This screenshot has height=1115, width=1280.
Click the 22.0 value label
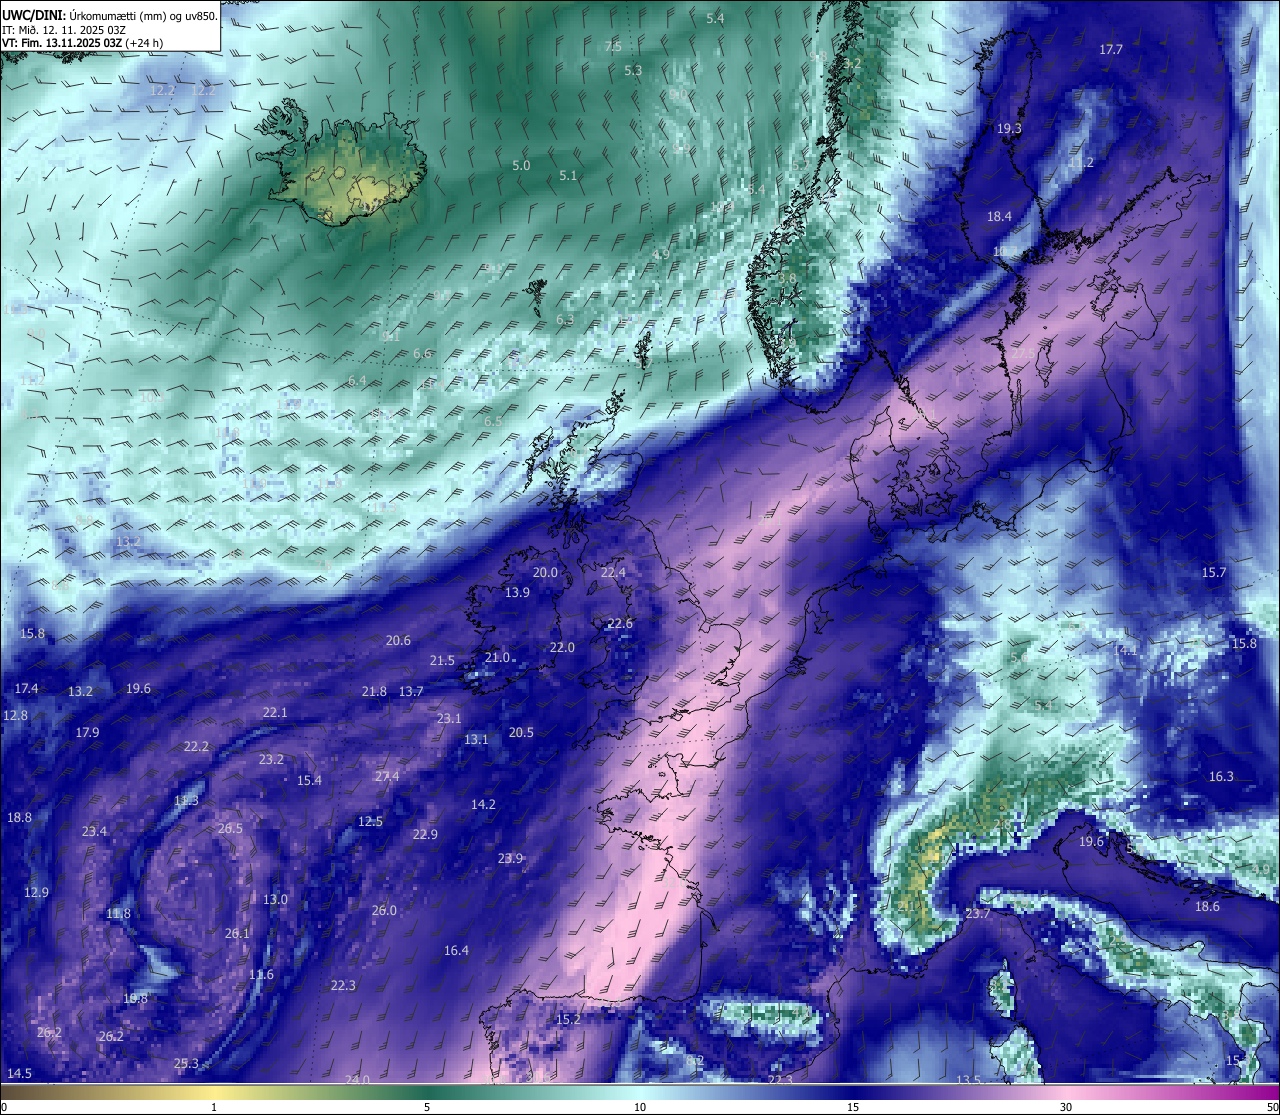[x=562, y=647]
